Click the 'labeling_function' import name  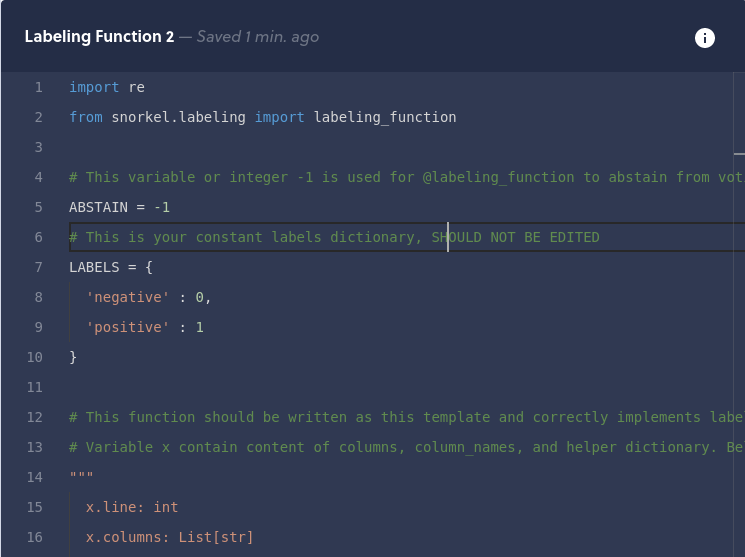pos(385,117)
